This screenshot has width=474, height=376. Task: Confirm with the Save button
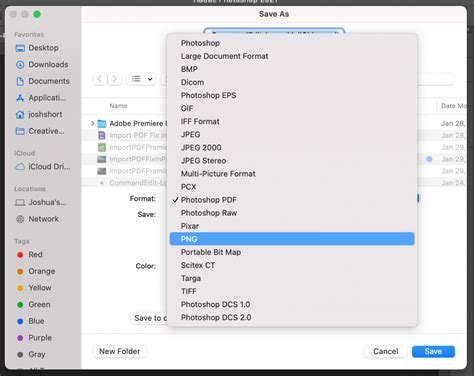coord(433,352)
